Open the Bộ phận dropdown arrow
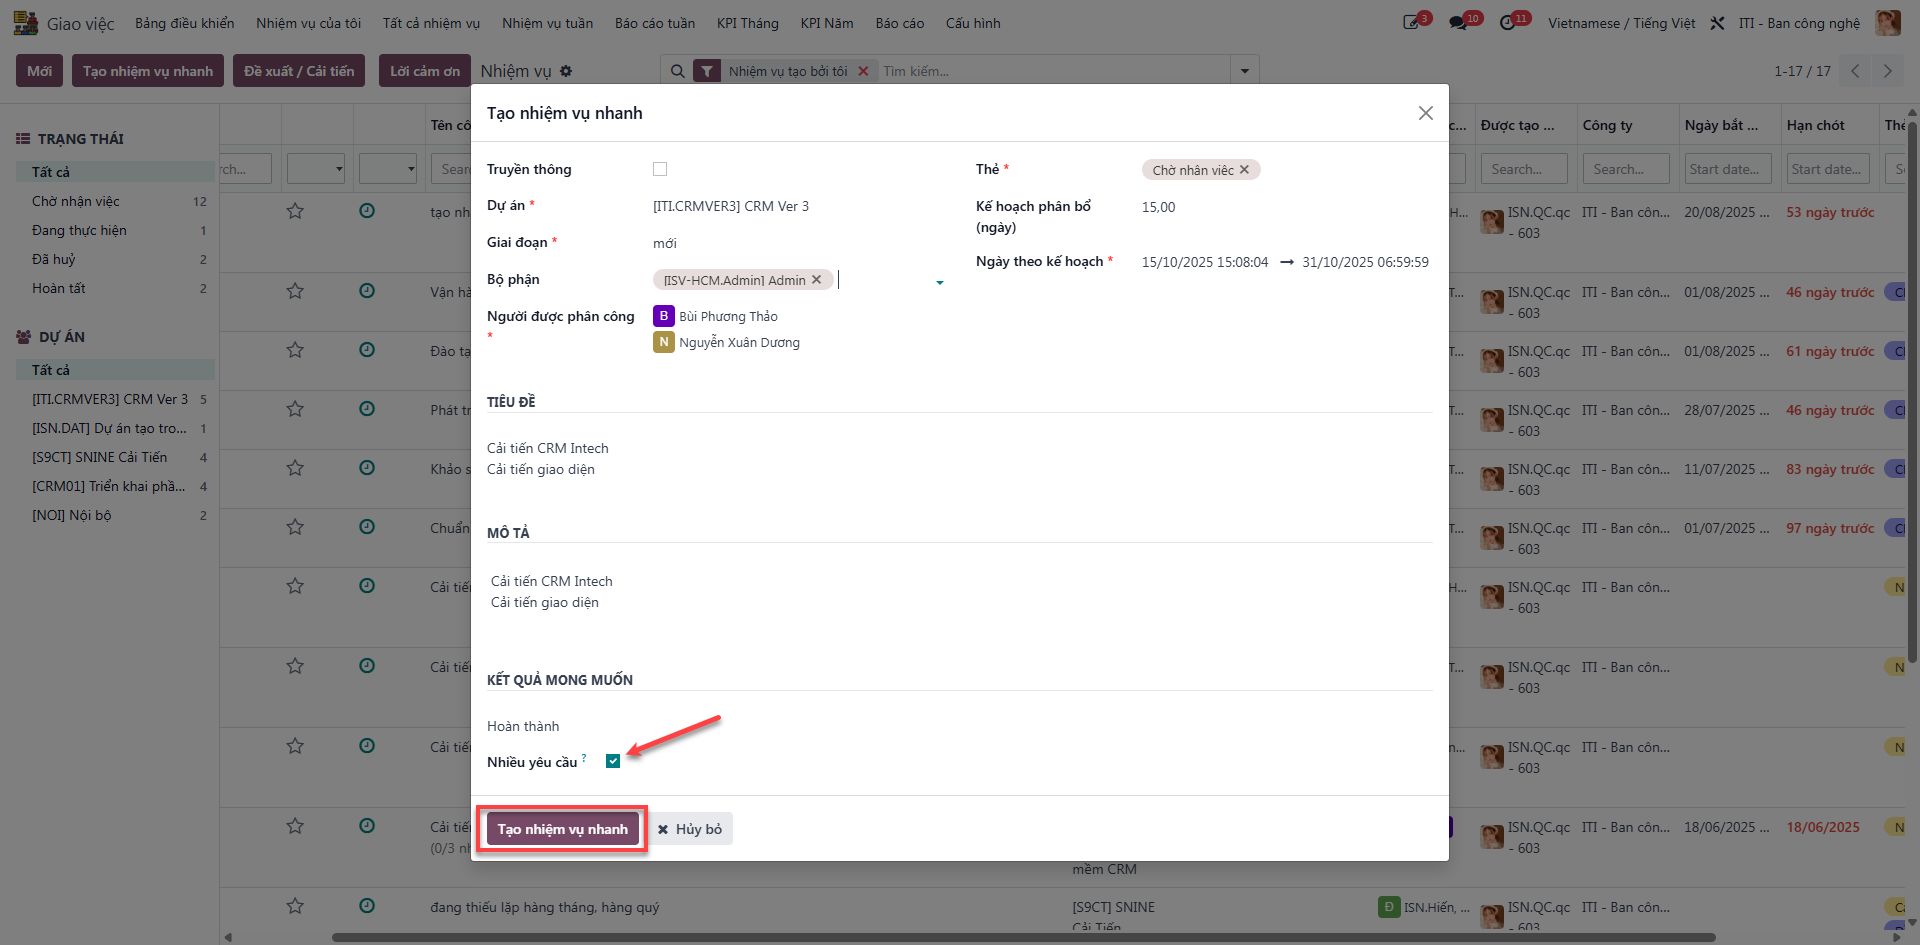Screen dimensions: 1920x945 click(x=940, y=283)
